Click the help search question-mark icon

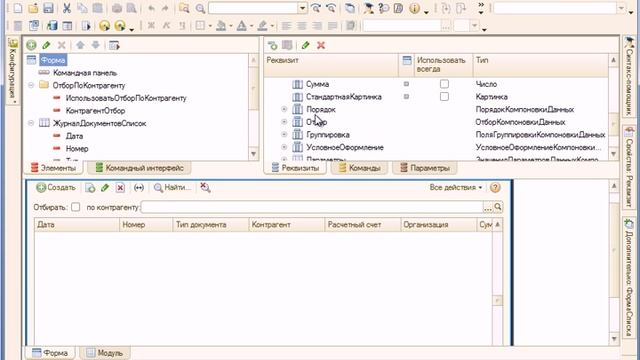click(x=384, y=8)
